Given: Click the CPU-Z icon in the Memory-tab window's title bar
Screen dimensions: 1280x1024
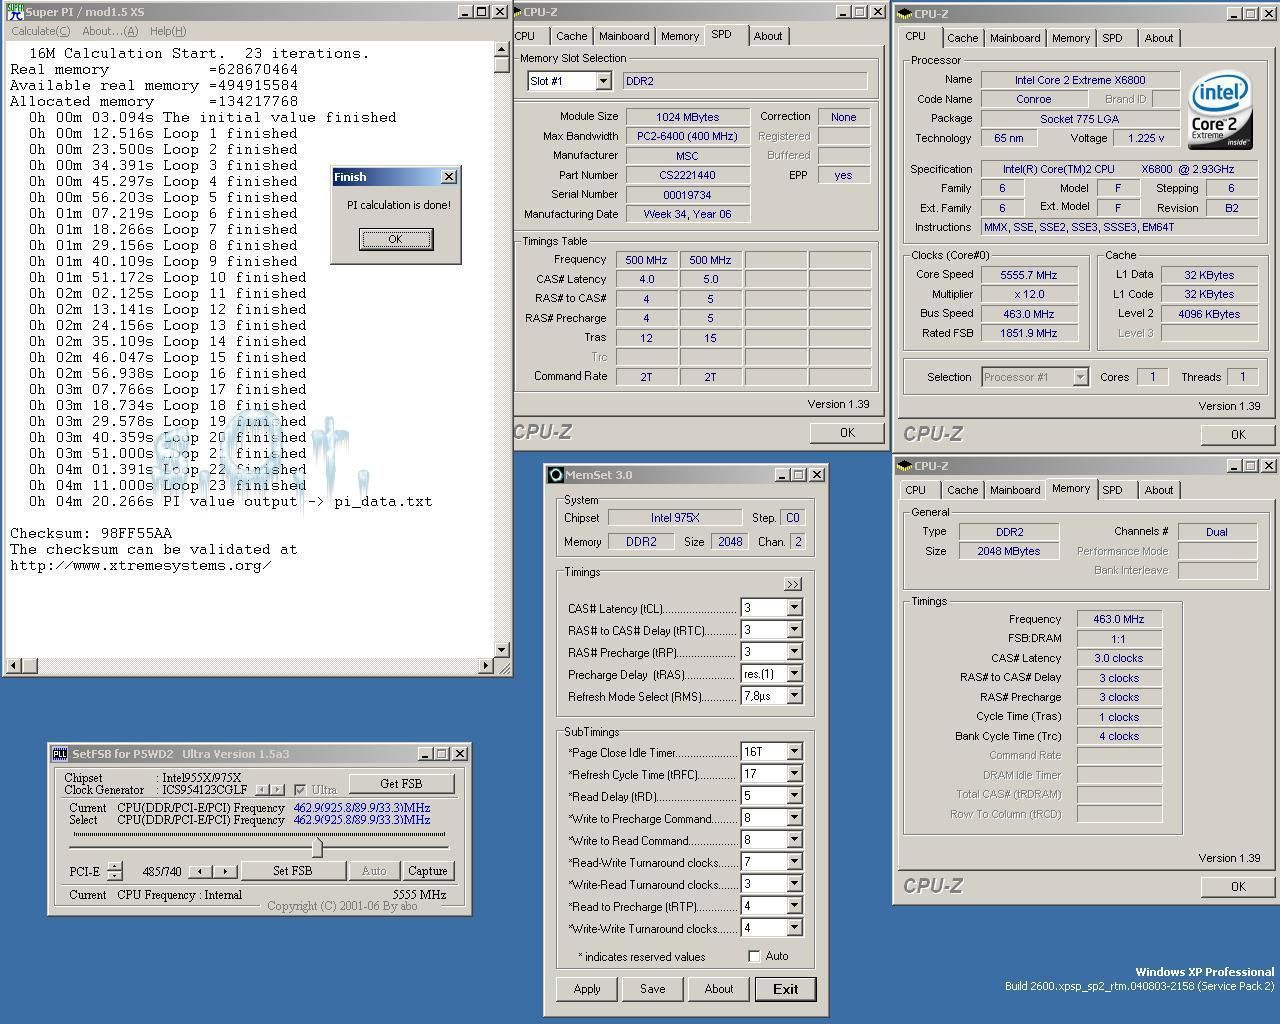Looking at the screenshot, I should (x=905, y=466).
